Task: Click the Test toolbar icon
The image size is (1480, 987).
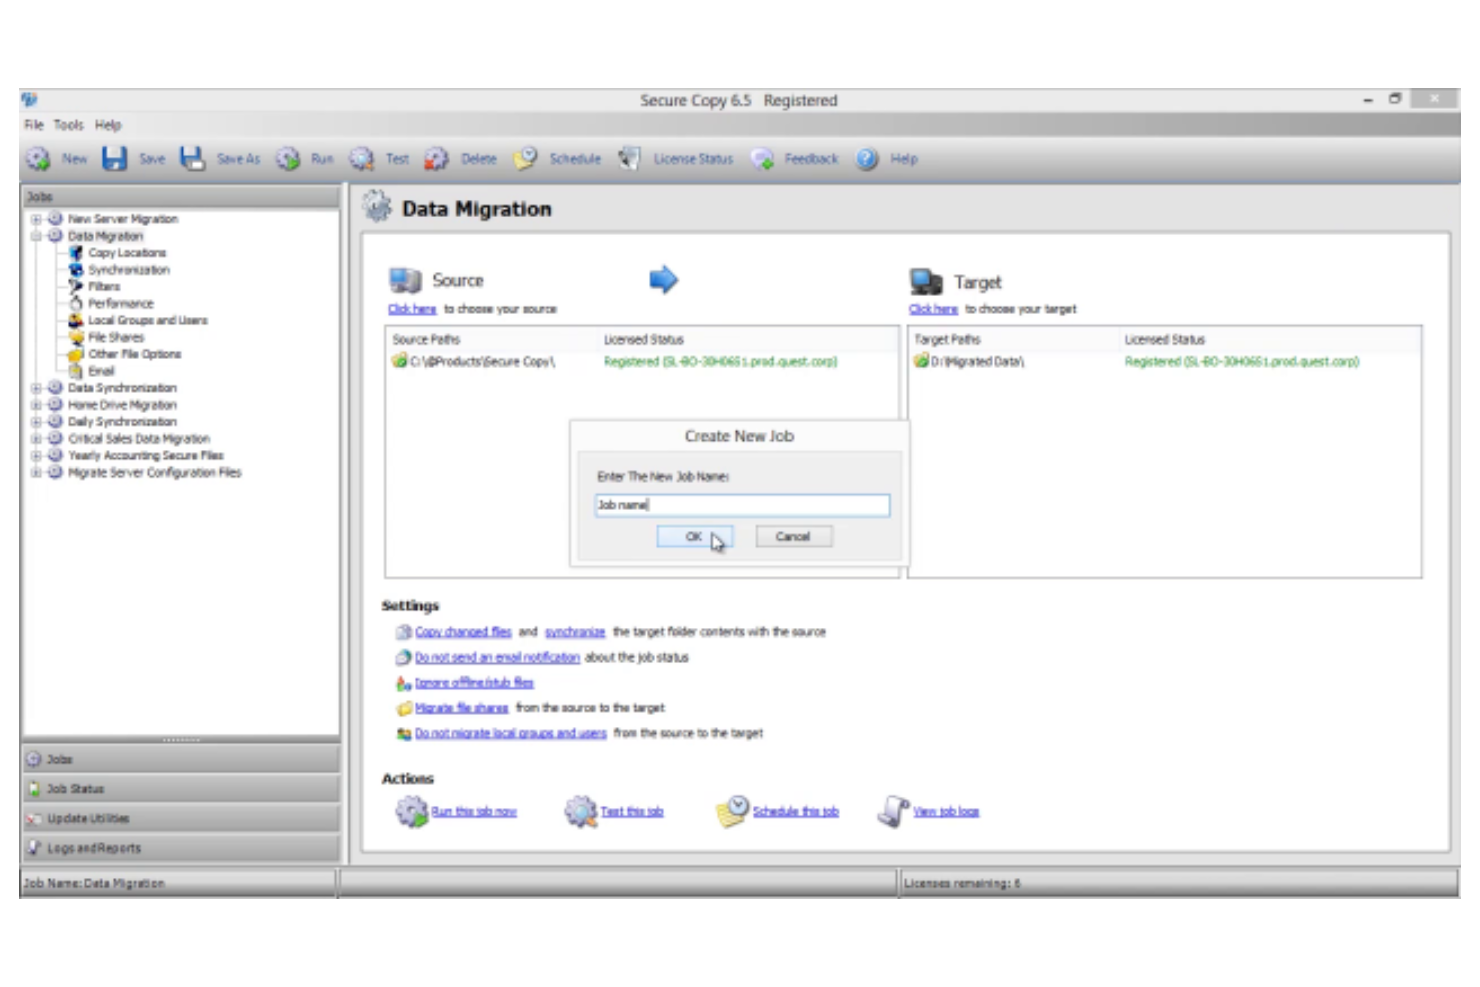Action: [x=361, y=159]
